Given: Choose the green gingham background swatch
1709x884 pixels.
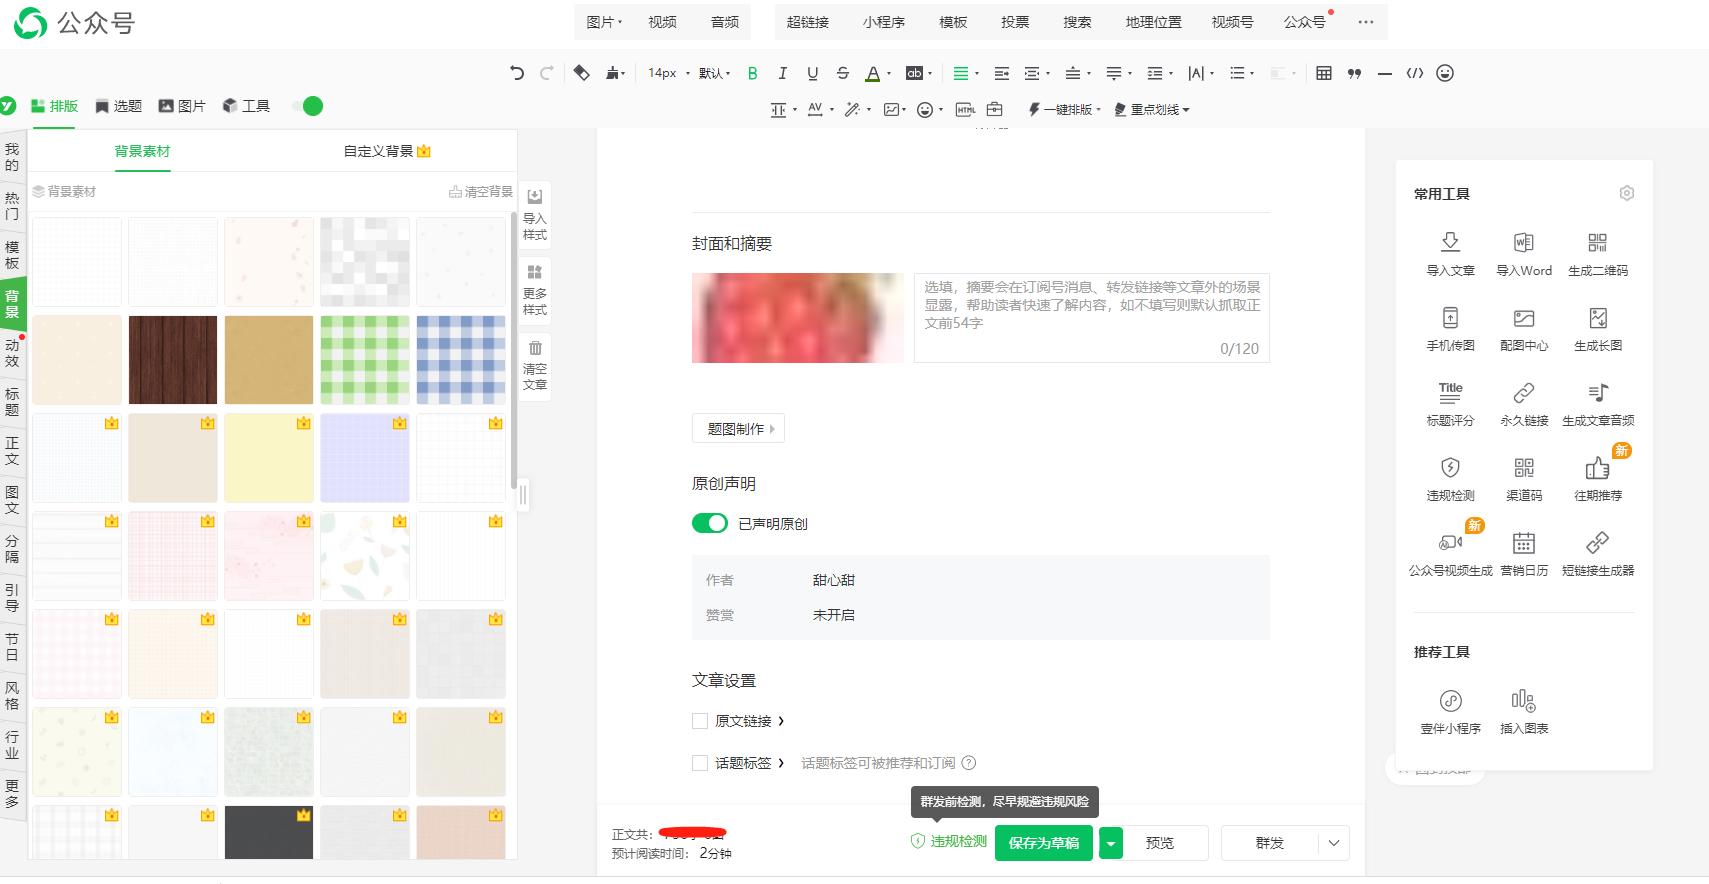Looking at the screenshot, I should 365,360.
